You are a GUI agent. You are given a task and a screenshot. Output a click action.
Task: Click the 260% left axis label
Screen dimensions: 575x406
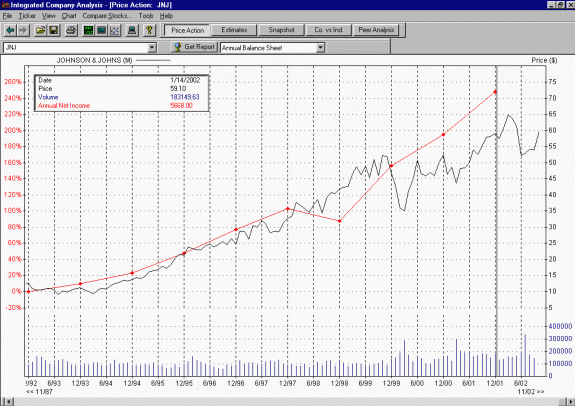(13, 82)
